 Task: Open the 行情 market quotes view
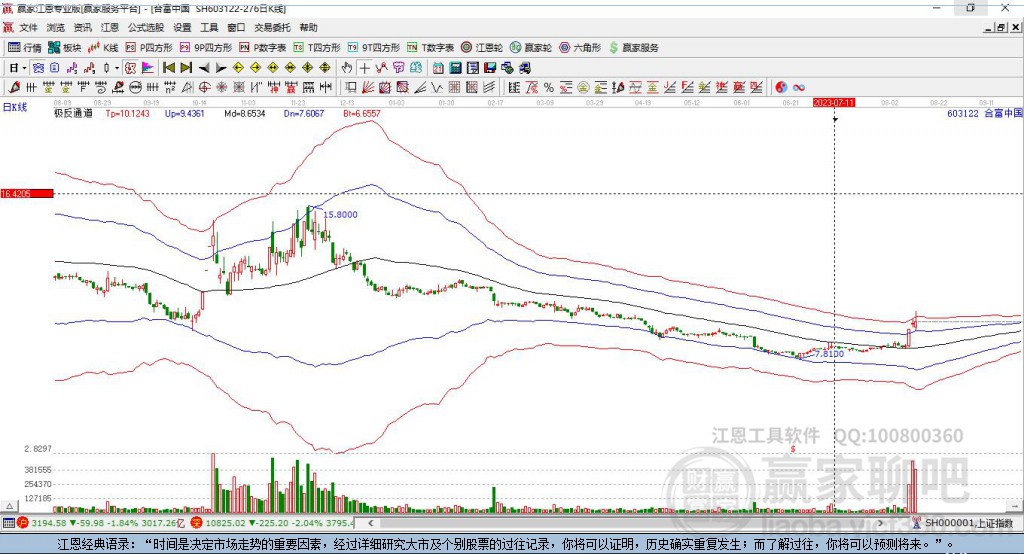pos(24,48)
